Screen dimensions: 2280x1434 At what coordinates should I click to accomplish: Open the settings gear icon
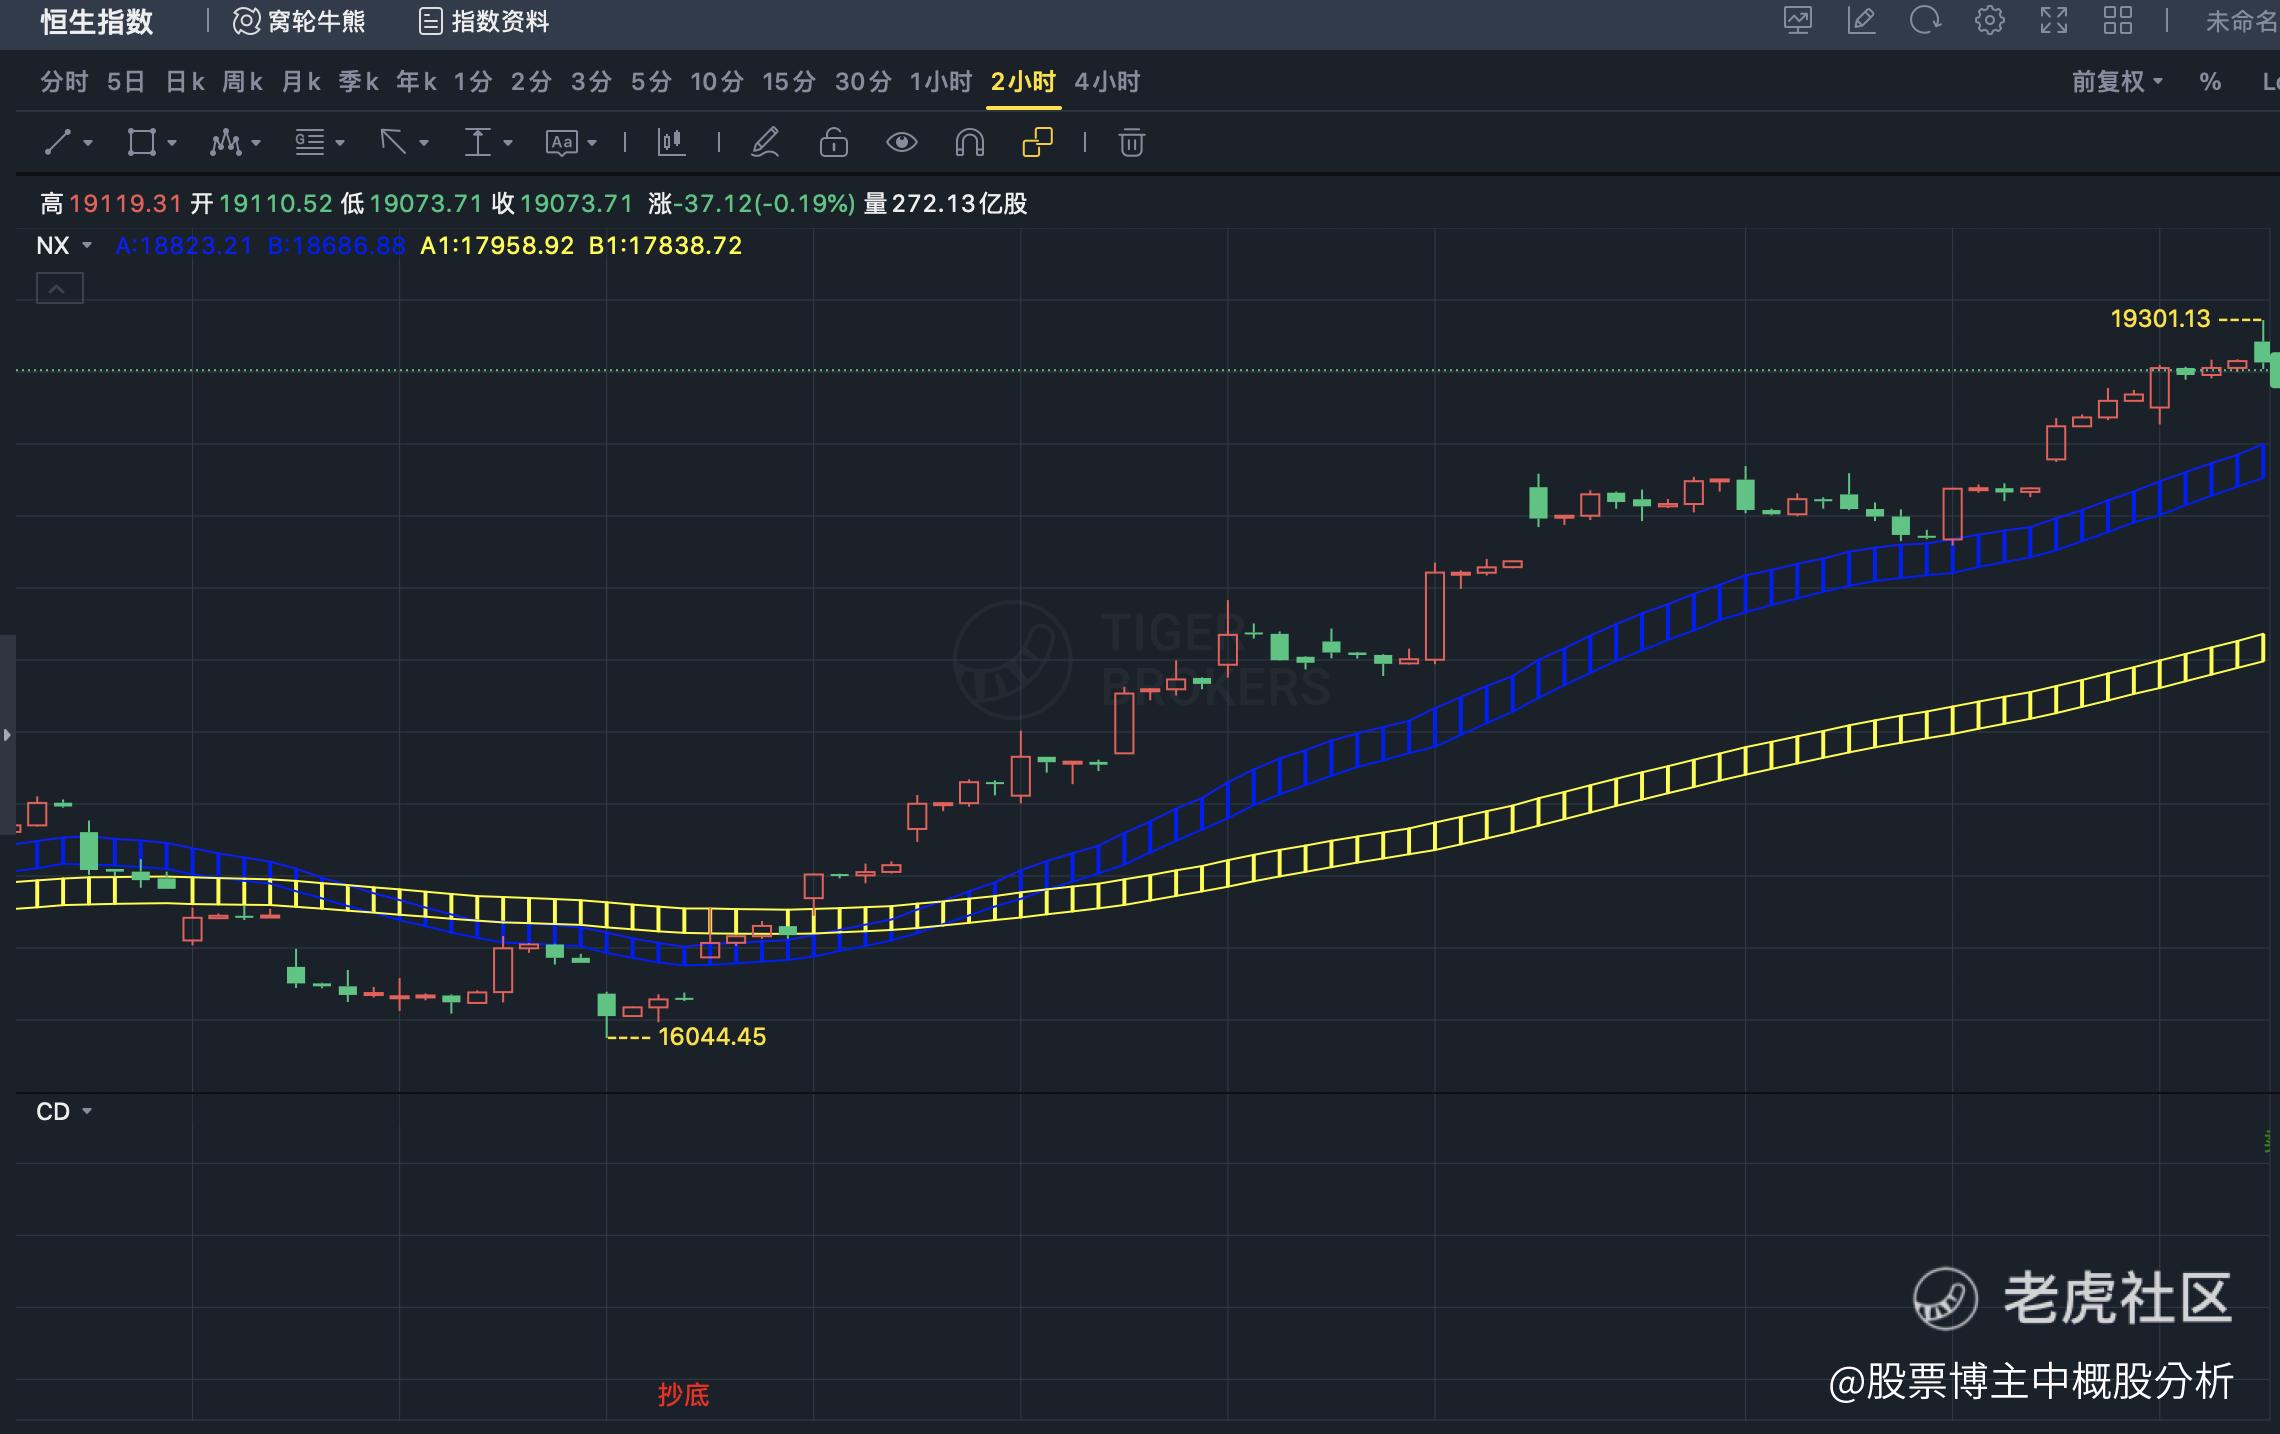1989,21
